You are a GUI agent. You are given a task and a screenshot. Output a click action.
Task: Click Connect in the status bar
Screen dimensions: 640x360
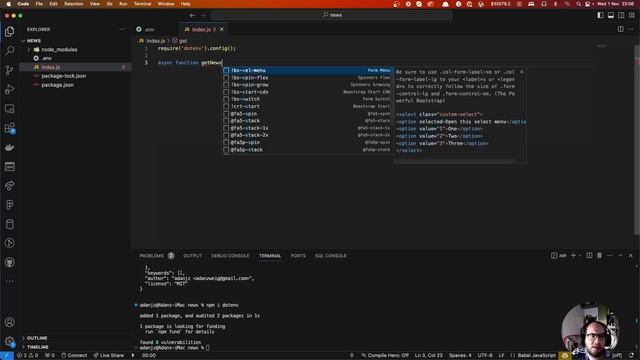tap(74, 356)
